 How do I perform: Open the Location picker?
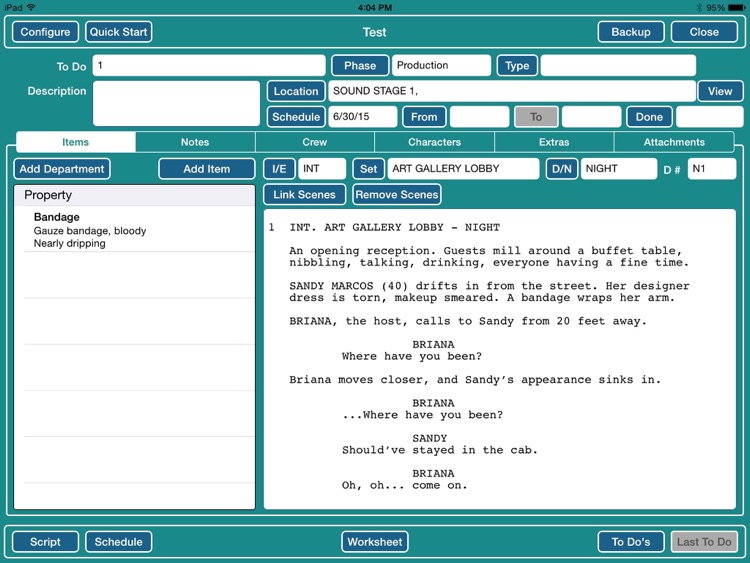[296, 91]
